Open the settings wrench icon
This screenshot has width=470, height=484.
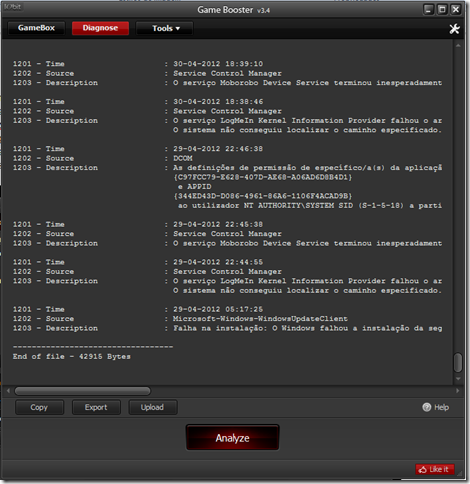[454, 29]
